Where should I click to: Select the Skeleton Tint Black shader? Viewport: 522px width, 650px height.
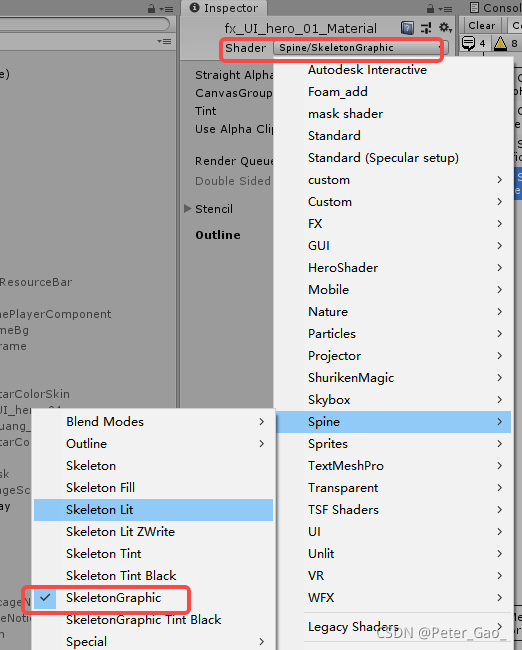153,576
